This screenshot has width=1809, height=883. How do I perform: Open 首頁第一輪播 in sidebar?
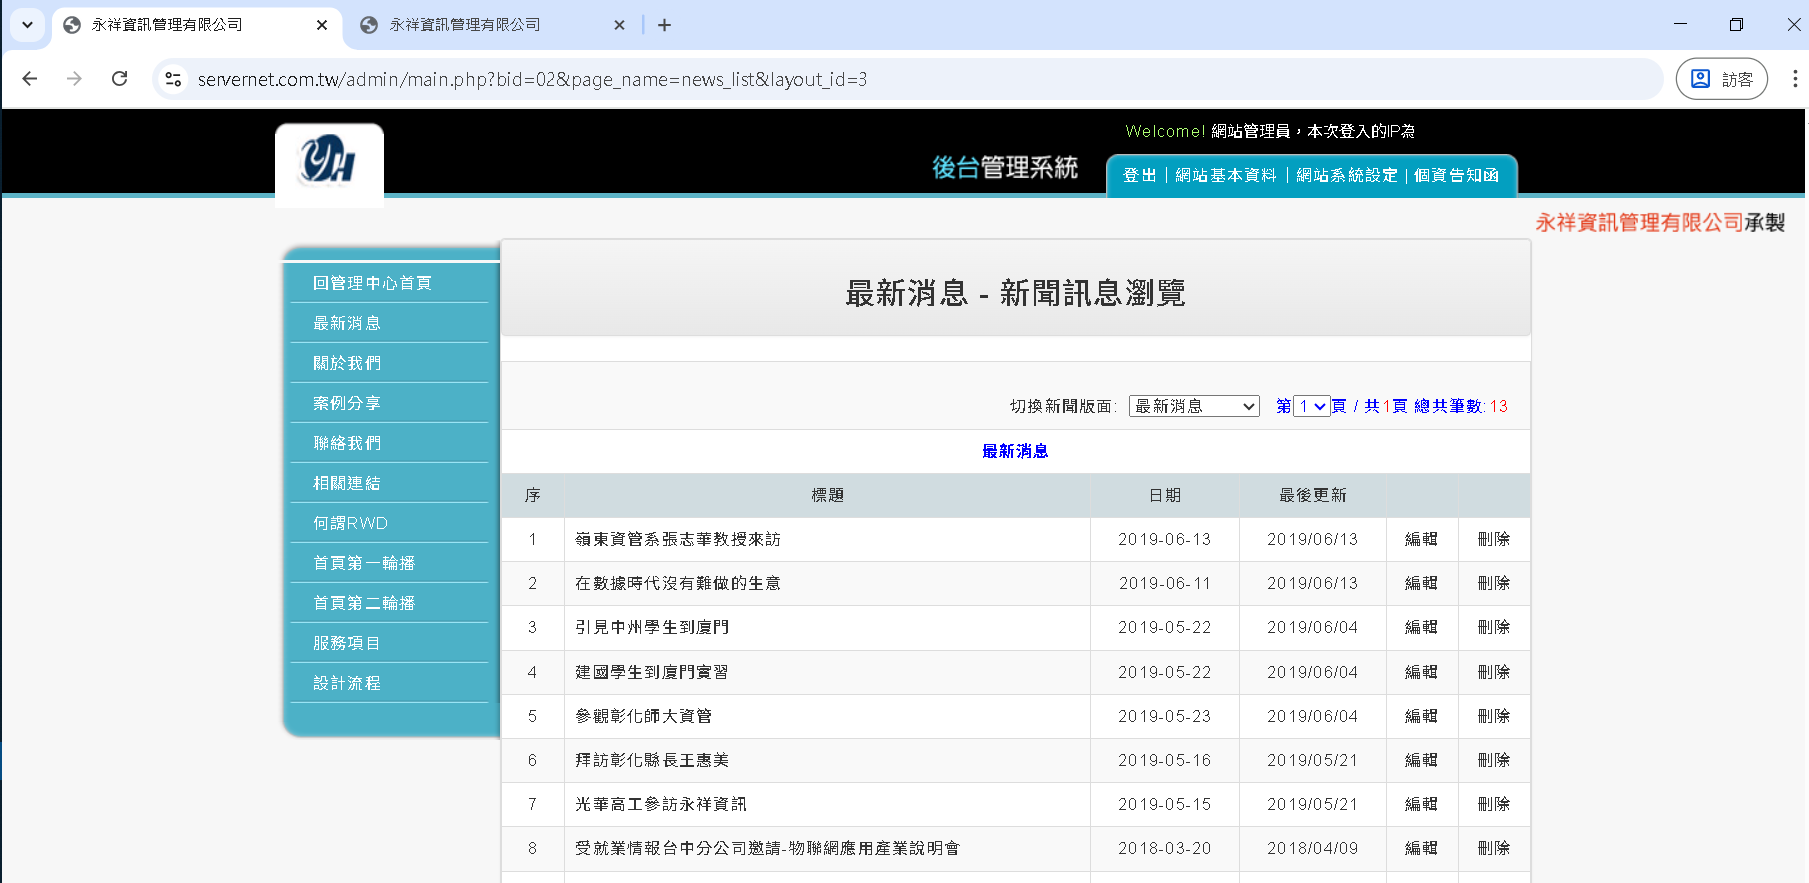[364, 563]
